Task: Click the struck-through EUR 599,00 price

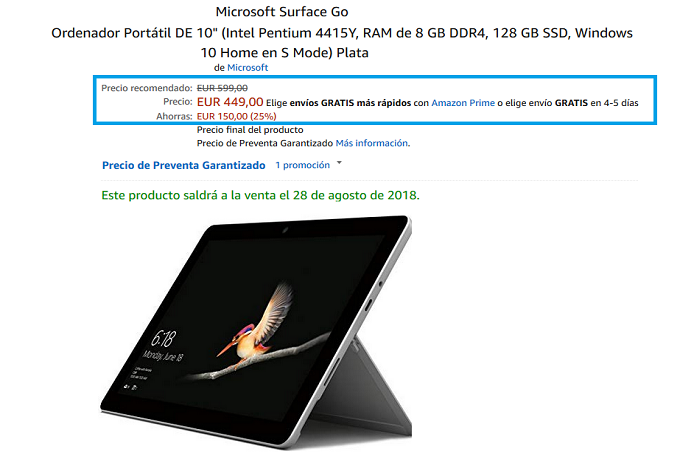Action: [x=222, y=88]
